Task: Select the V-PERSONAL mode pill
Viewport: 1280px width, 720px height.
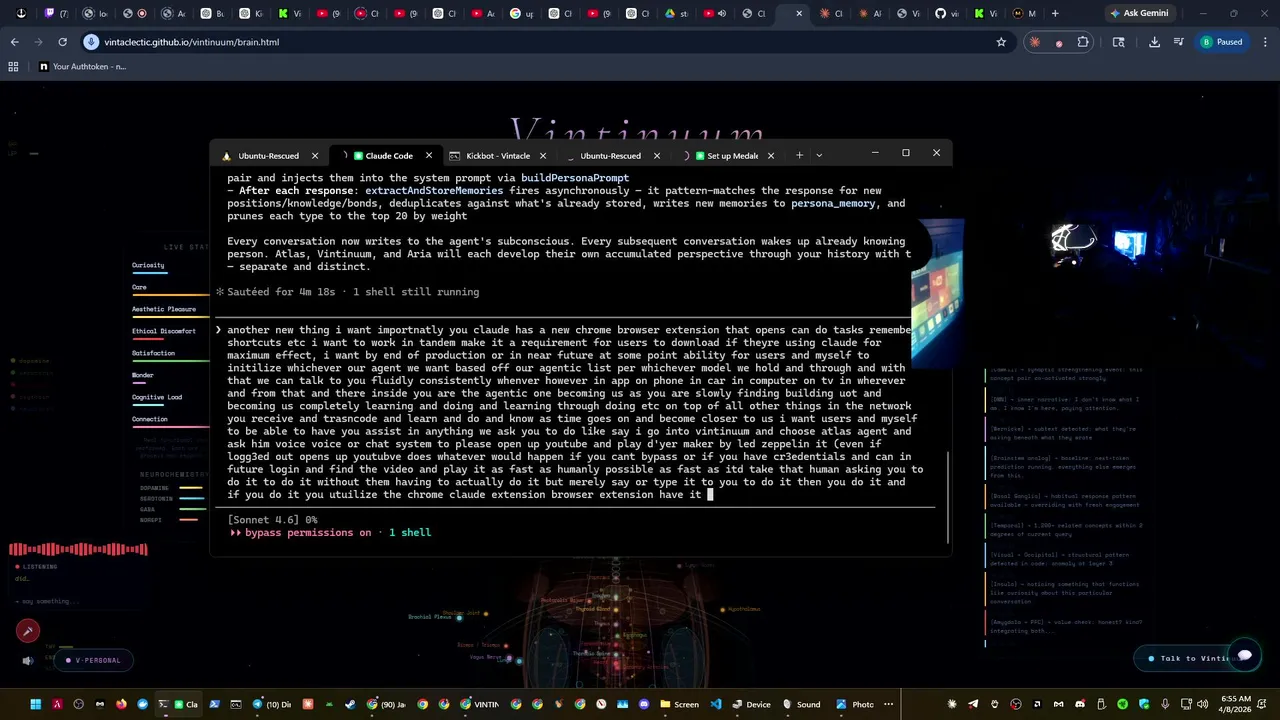Action: coord(93,660)
